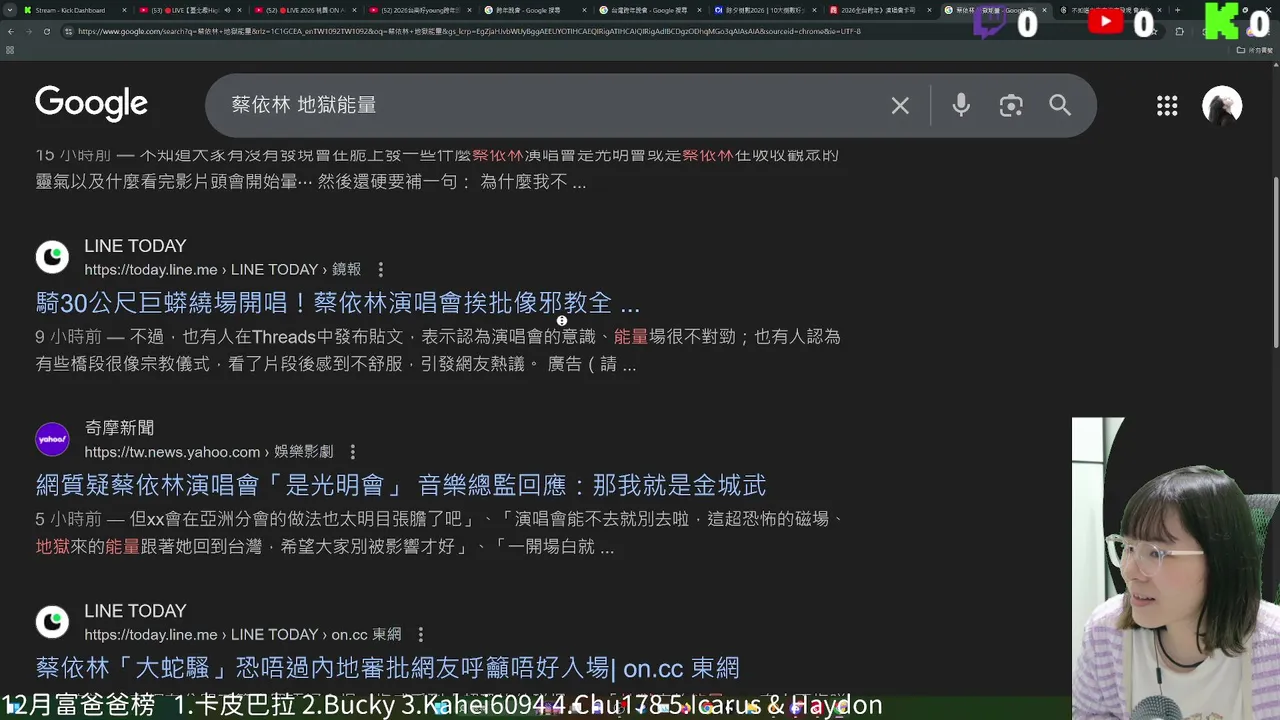This screenshot has width=1280, height=720.
Task: Open the Google apps grid
Action: pos(1167,106)
